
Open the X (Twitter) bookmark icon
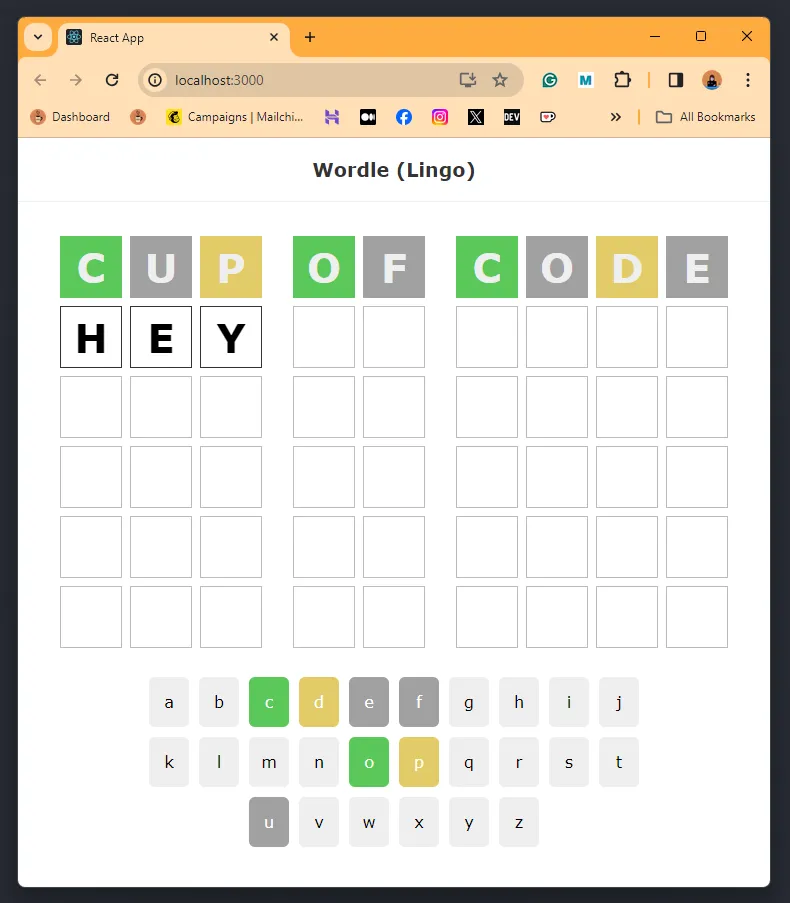pyautogui.click(x=476, y=117)
